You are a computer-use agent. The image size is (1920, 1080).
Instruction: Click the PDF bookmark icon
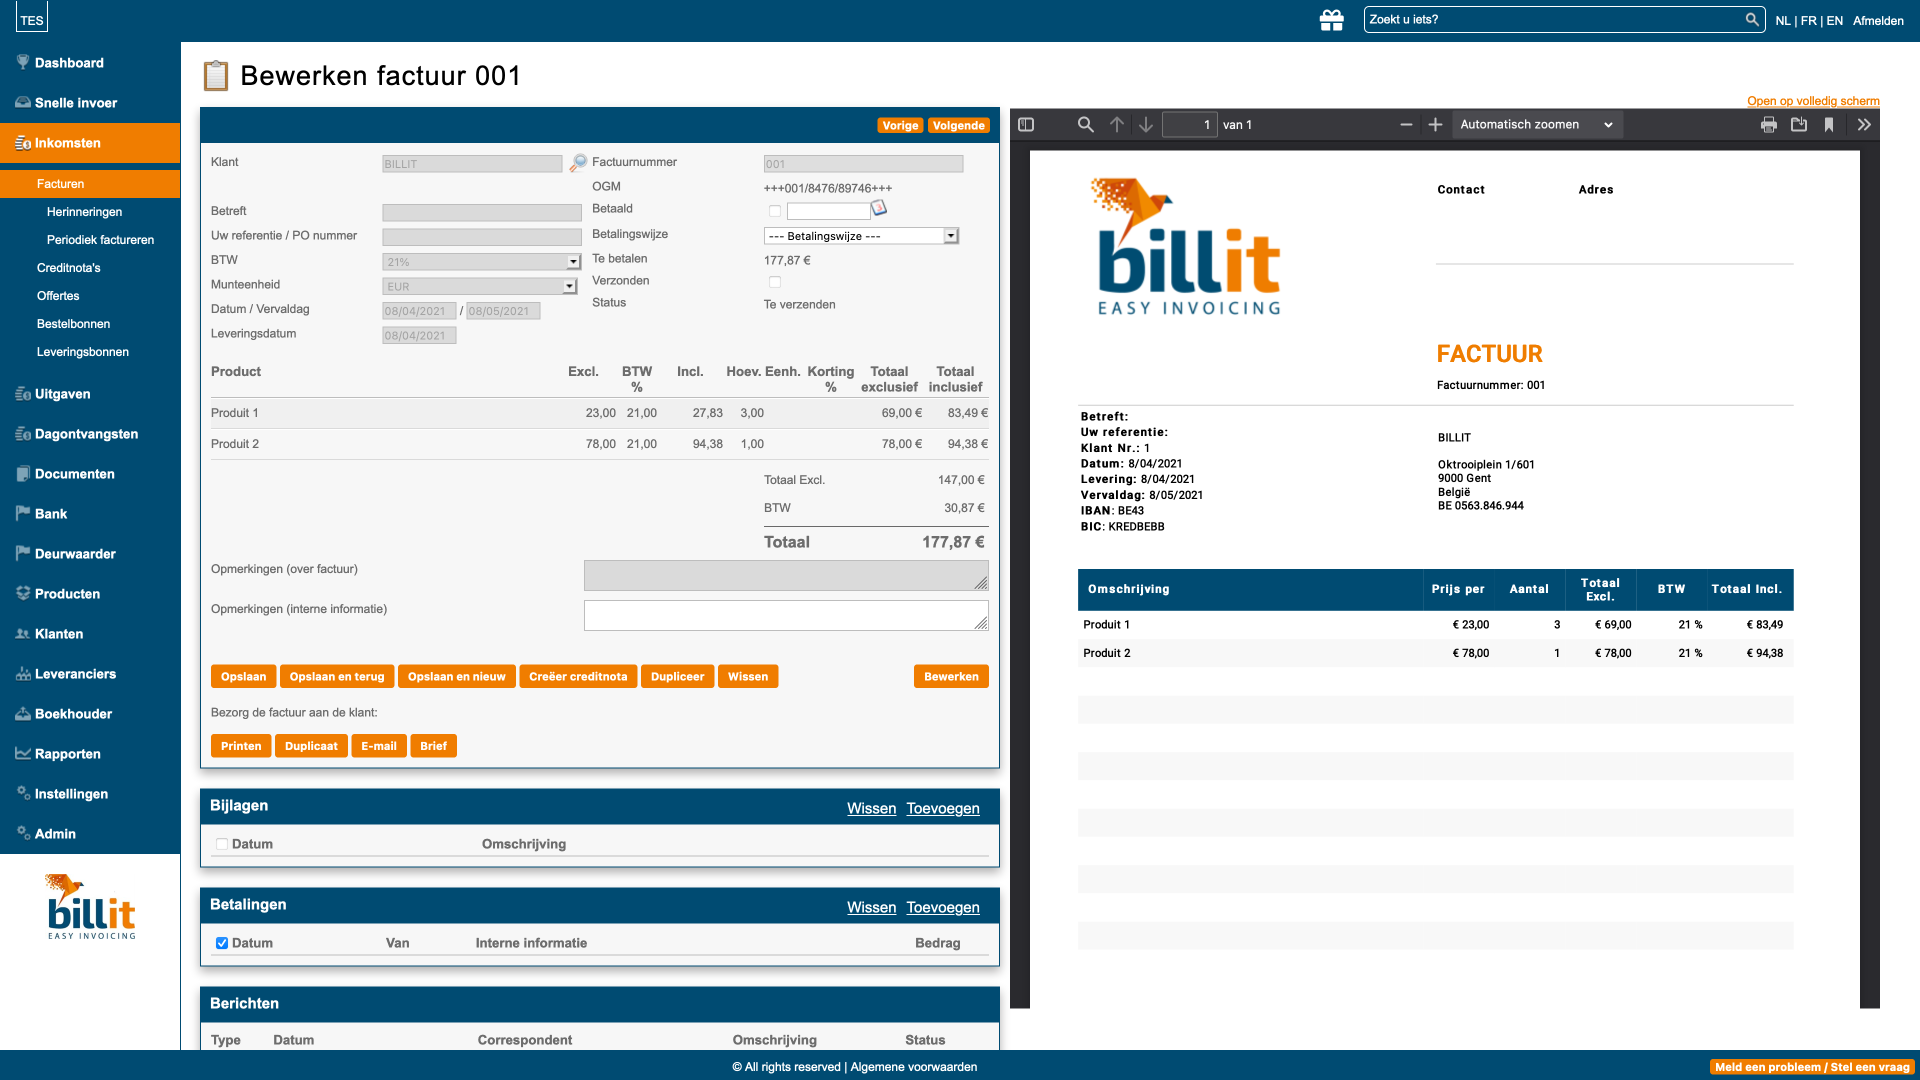[1829, 125]
